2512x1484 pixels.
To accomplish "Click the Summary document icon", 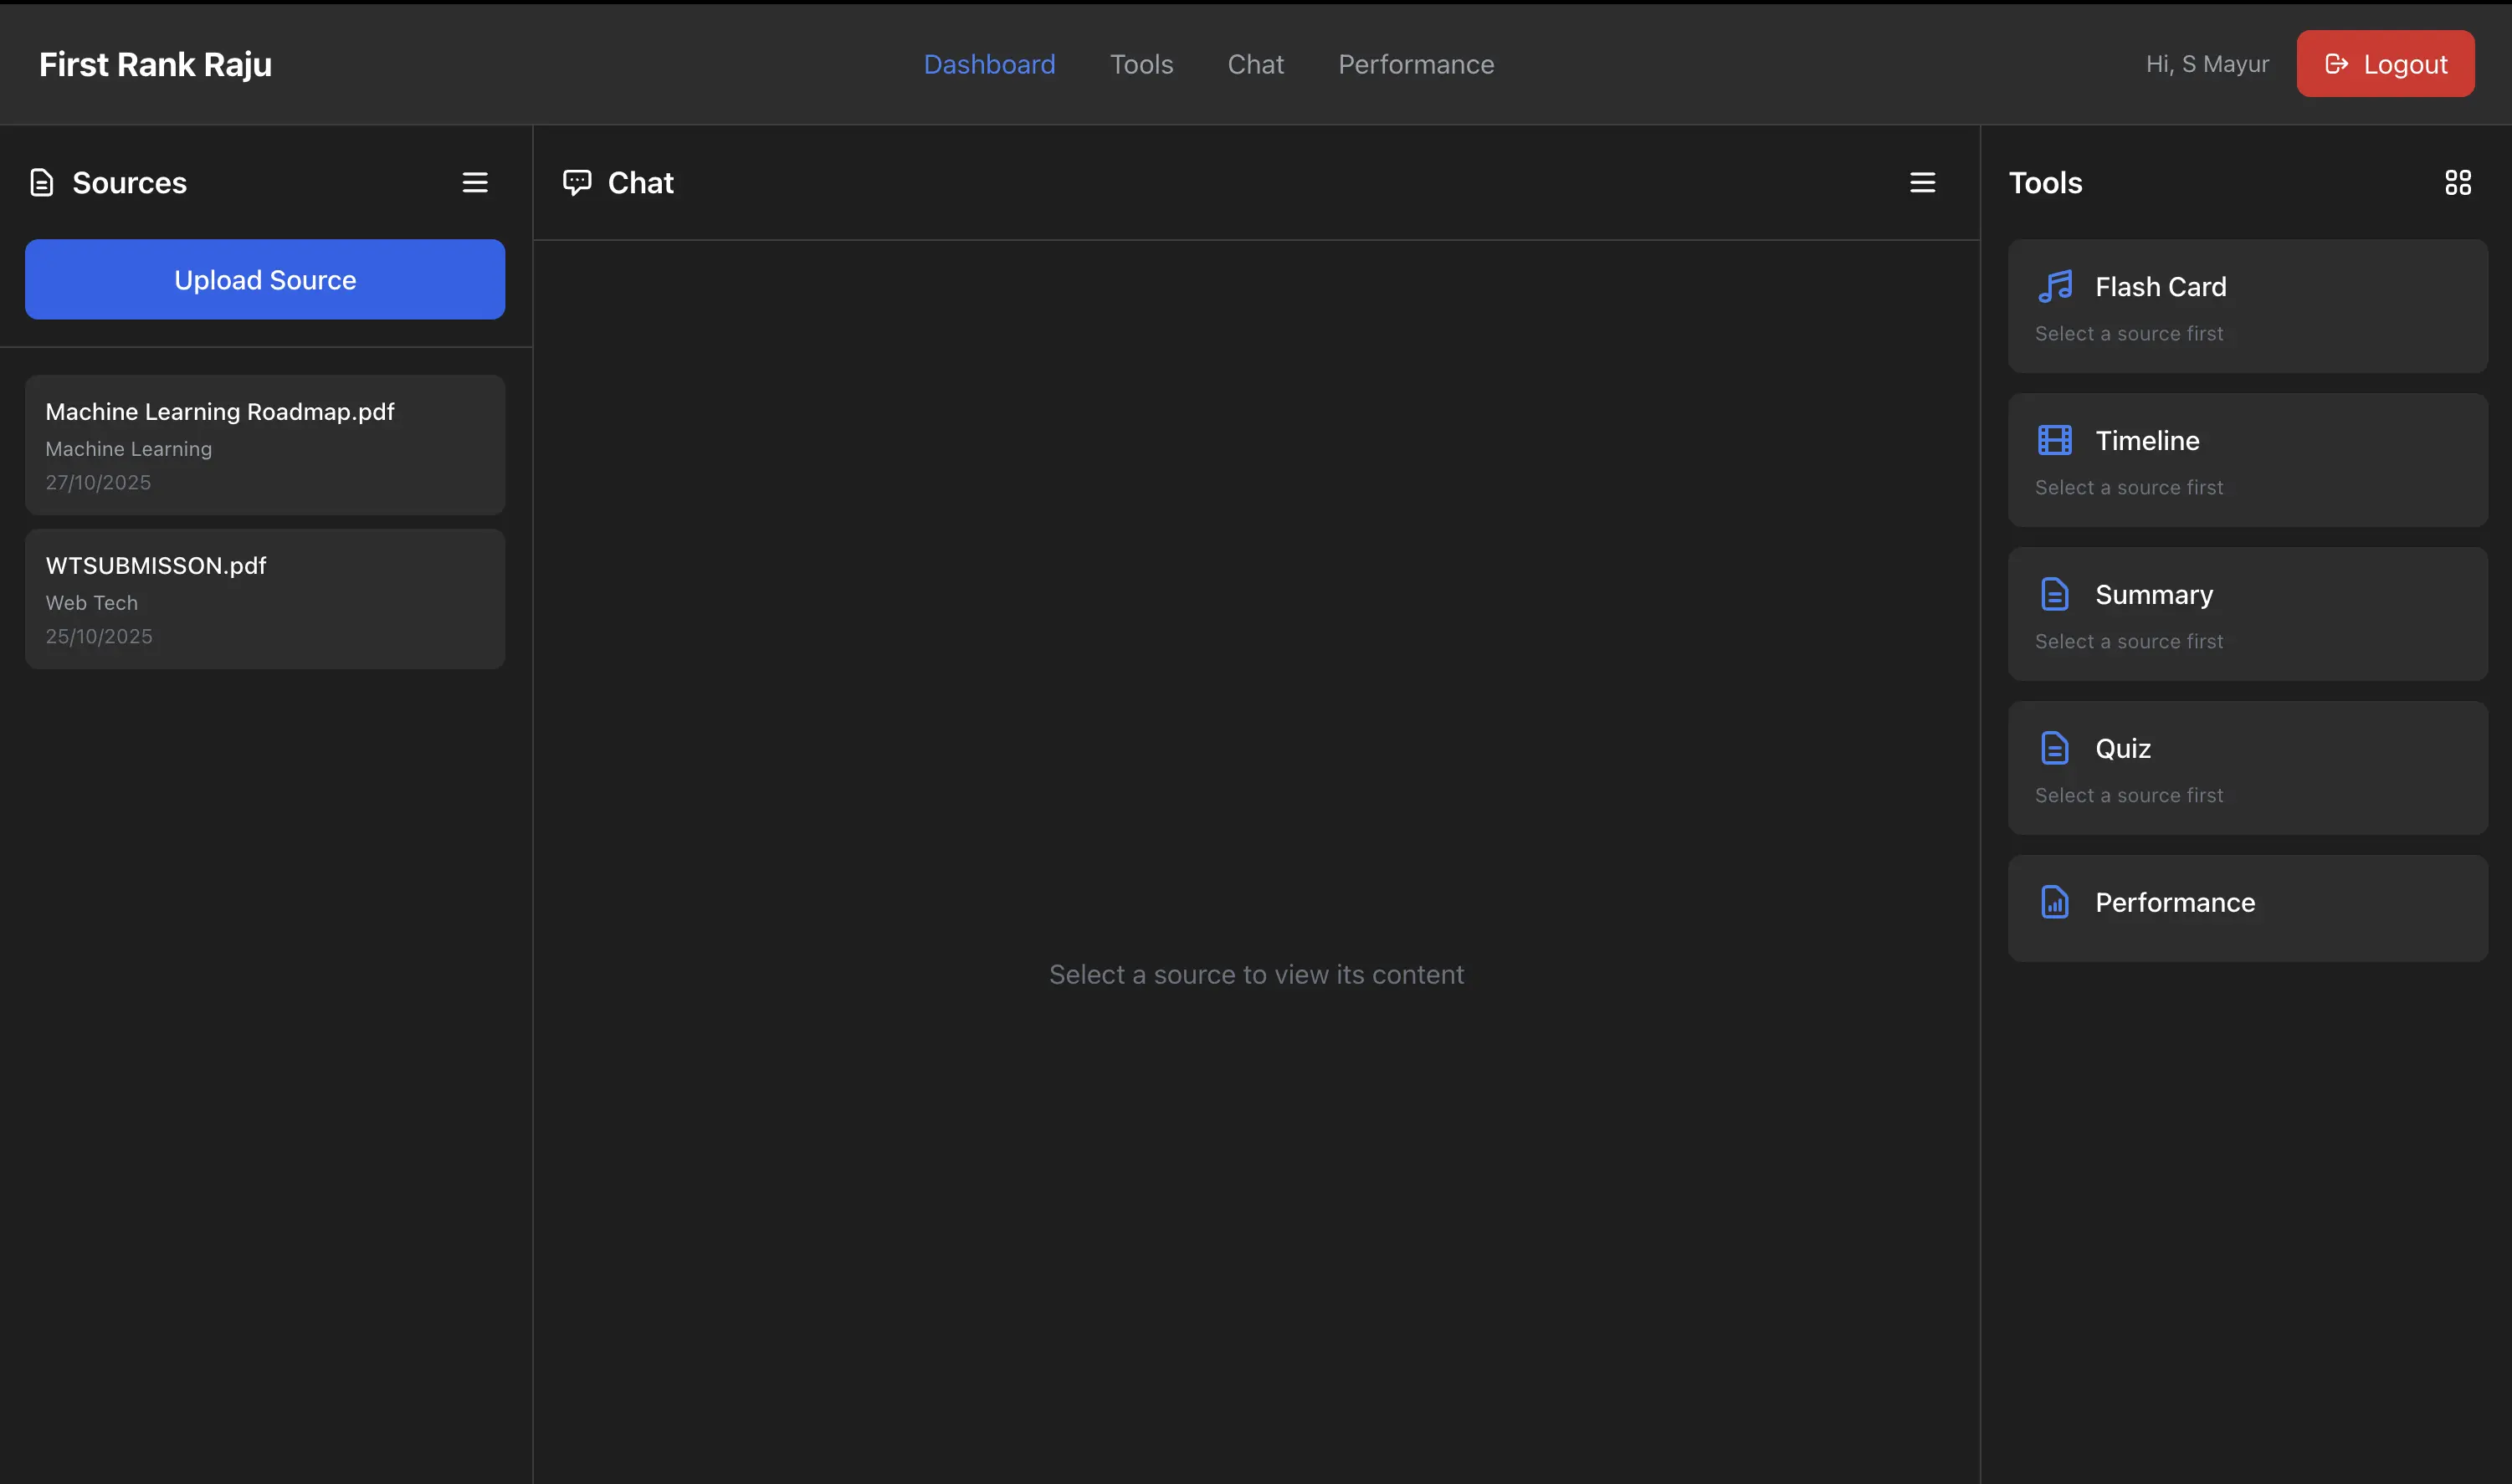I will click(2055, 595).
